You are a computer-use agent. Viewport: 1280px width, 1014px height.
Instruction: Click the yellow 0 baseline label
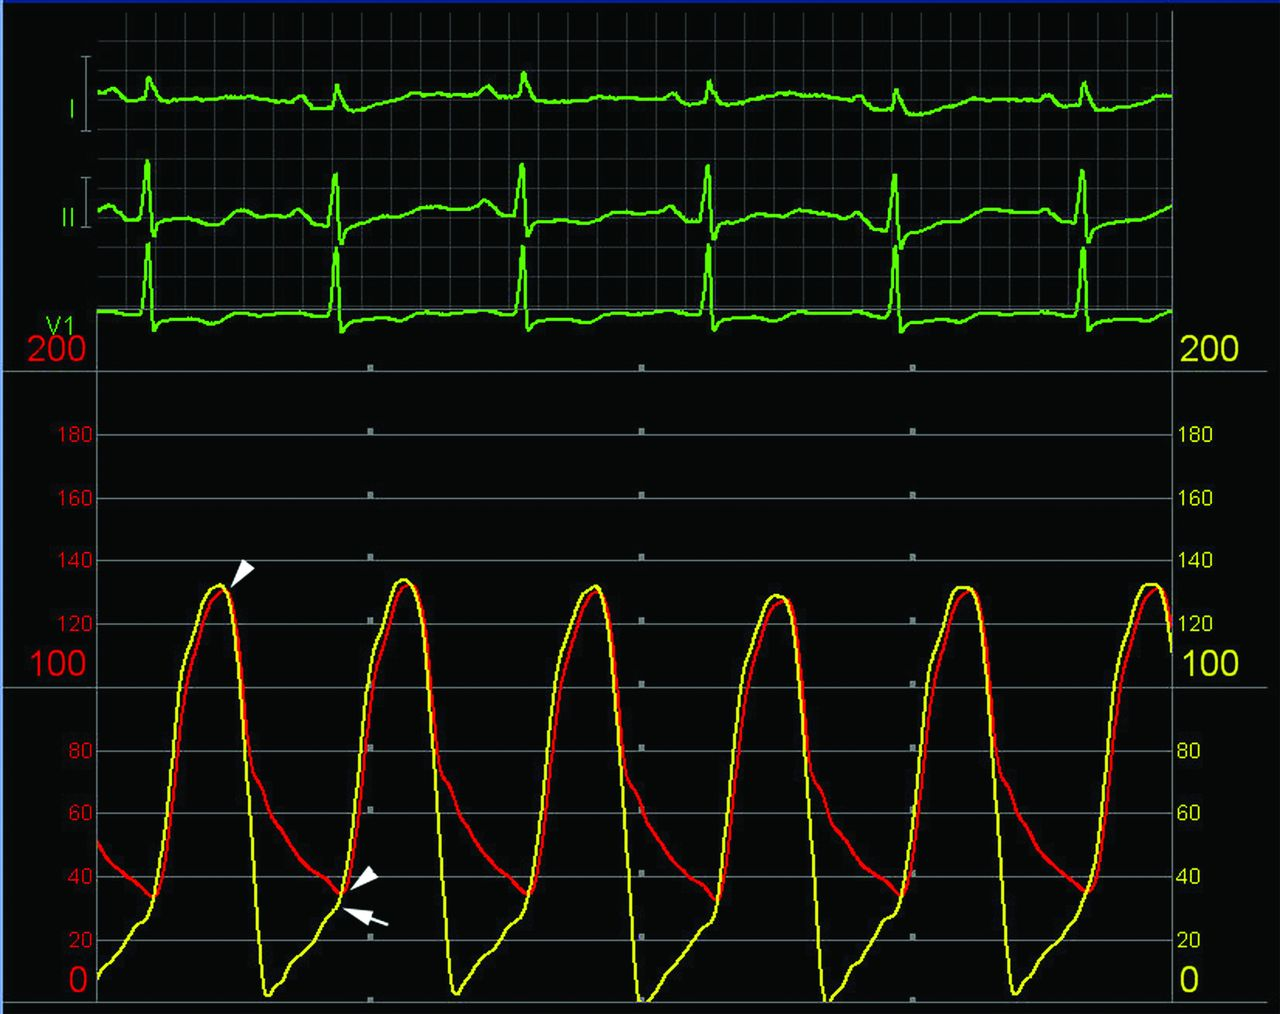tap(1189, 981)
